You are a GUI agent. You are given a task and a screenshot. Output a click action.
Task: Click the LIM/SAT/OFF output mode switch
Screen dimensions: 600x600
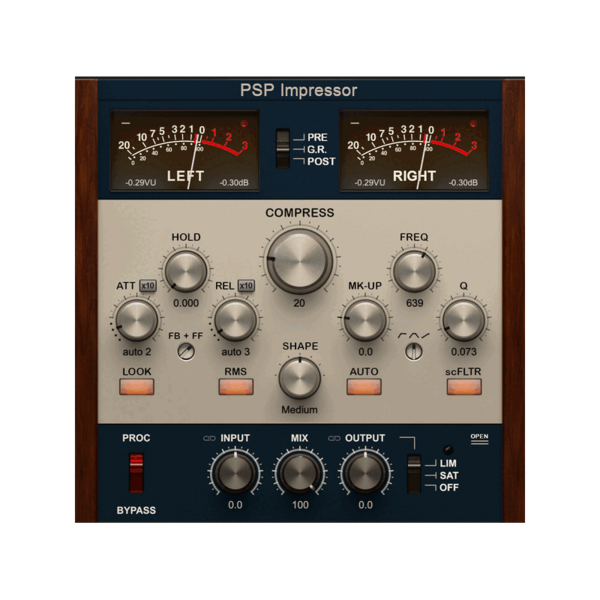(x=414, y=474)
